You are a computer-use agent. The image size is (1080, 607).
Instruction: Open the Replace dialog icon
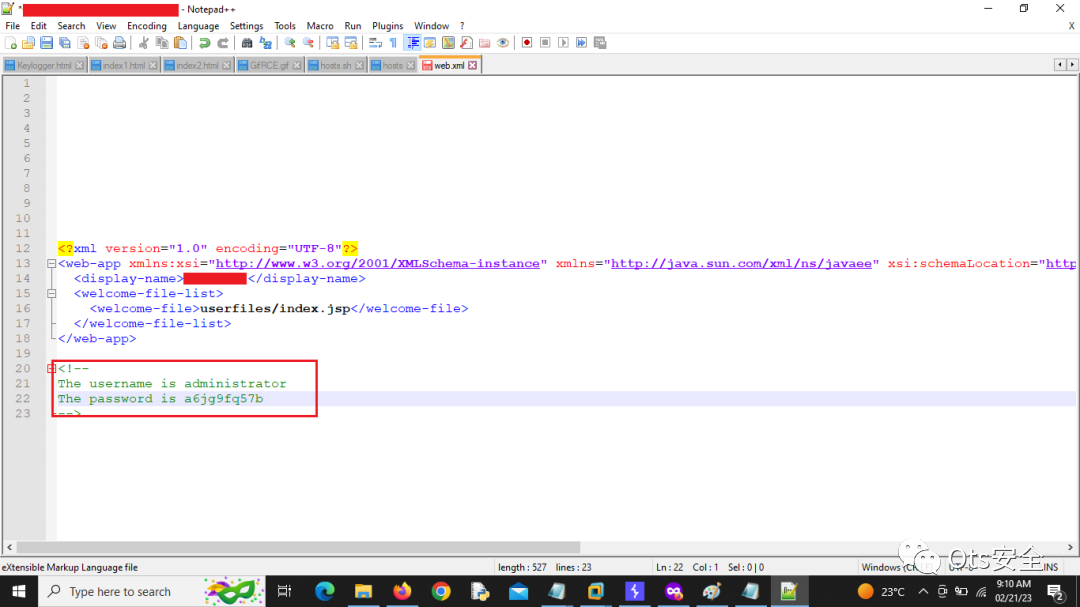click(x=265, y=43)
